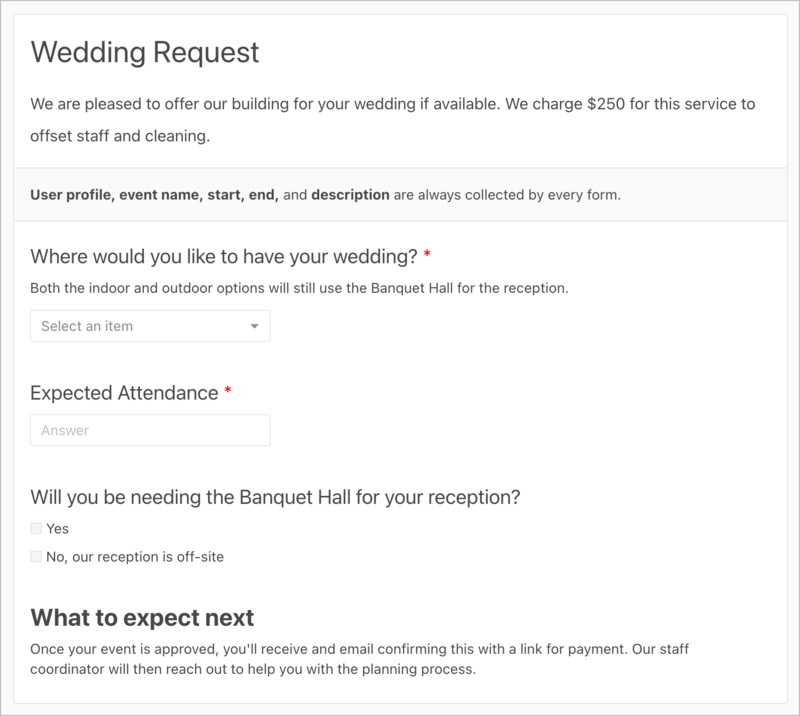The width and height of the screenshot is (800, 716).
Task: Select No, our reception is off-site
Action: point(36,556)
